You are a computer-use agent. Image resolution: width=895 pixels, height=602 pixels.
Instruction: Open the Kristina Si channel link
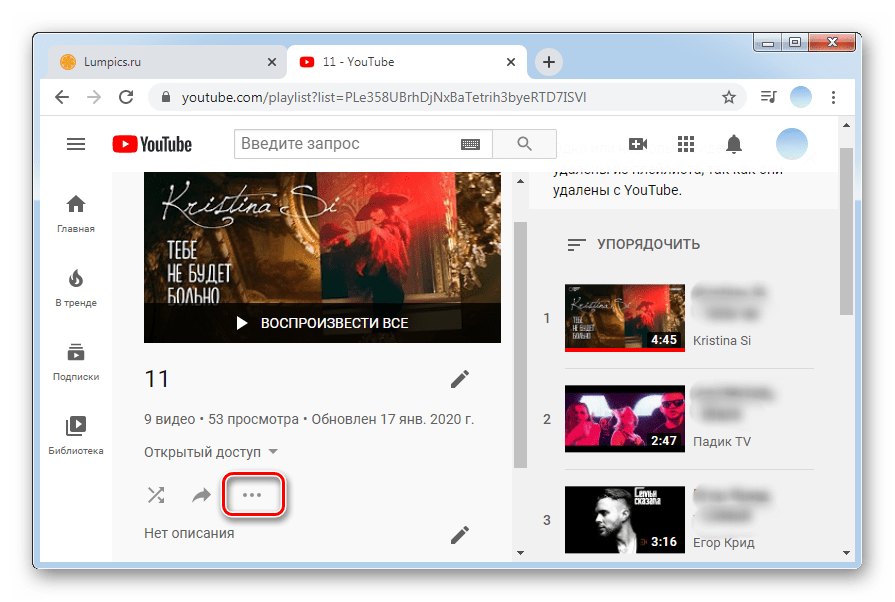721,341
